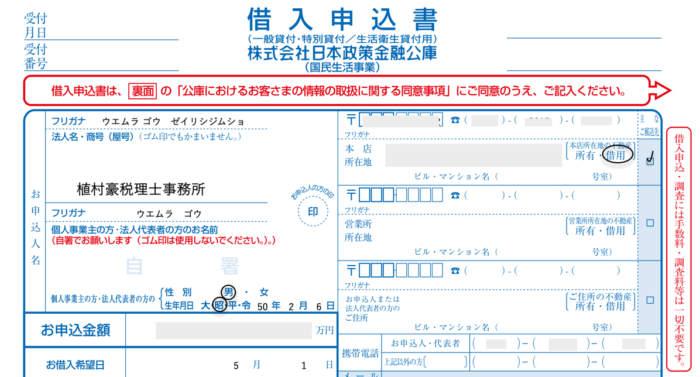The height and width of the screenshot is (377, 700).
Task: Click the red 自署でお願いします instruction
Action: tap(163, 240)
